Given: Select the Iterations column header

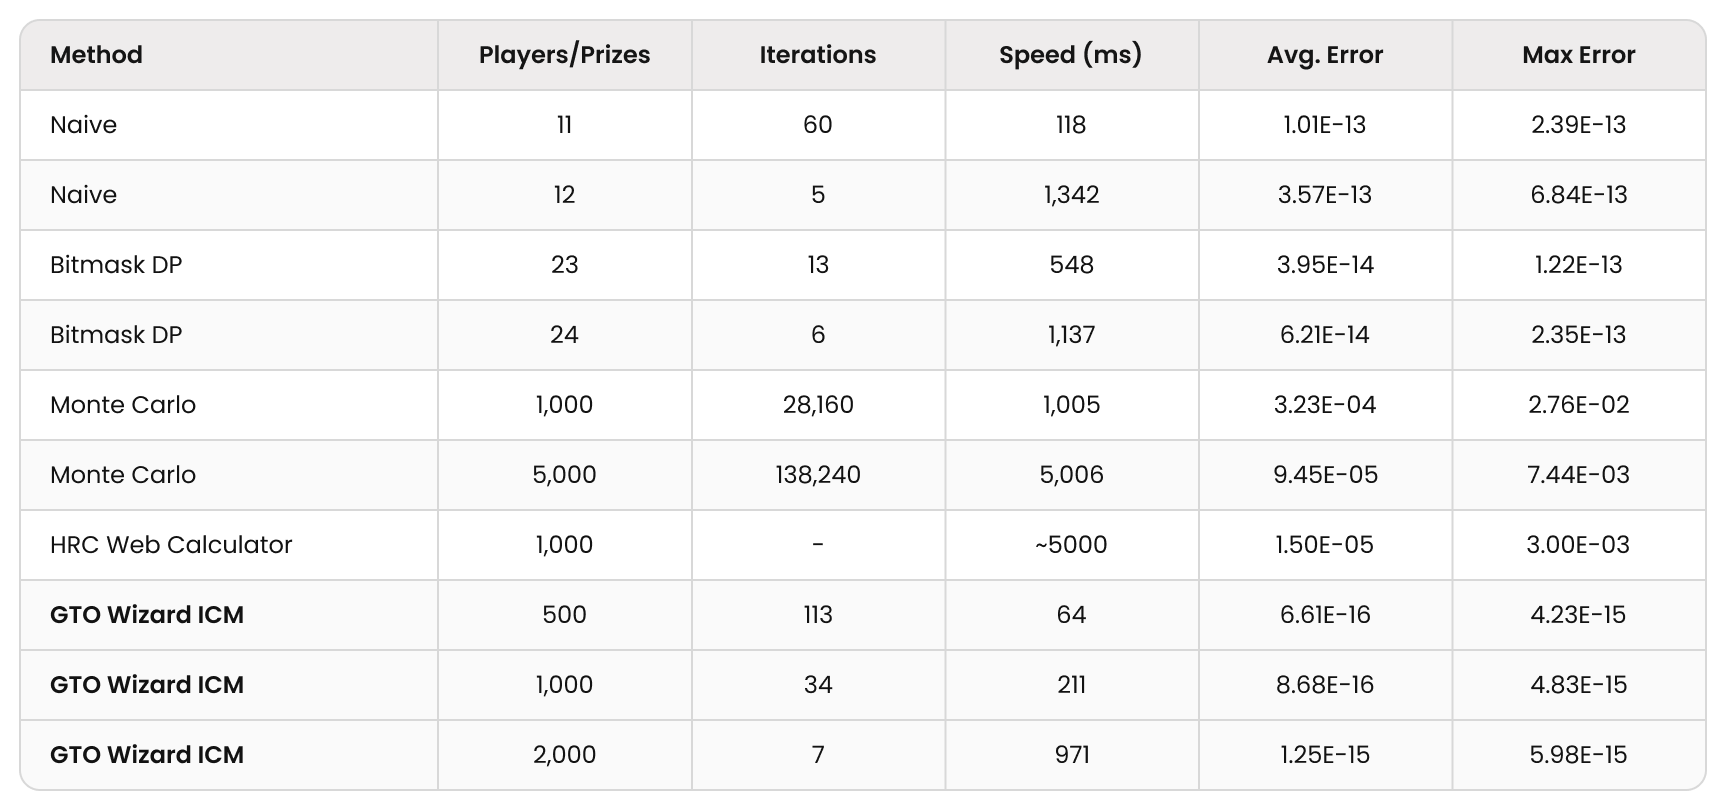Looking at the screenshot, I should pos(817,55).
